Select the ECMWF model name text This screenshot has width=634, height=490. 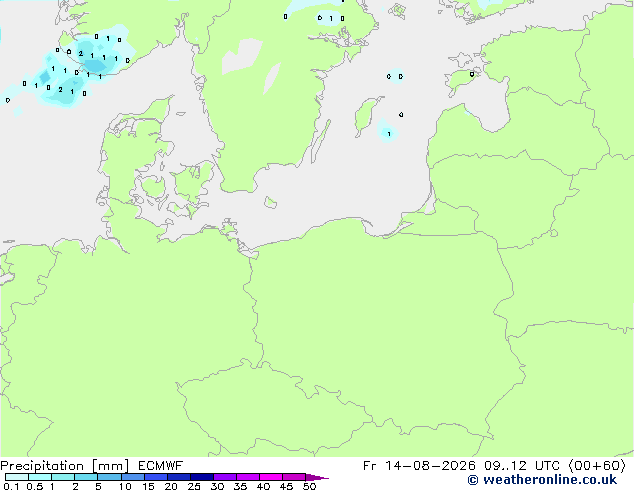point(161,466)
